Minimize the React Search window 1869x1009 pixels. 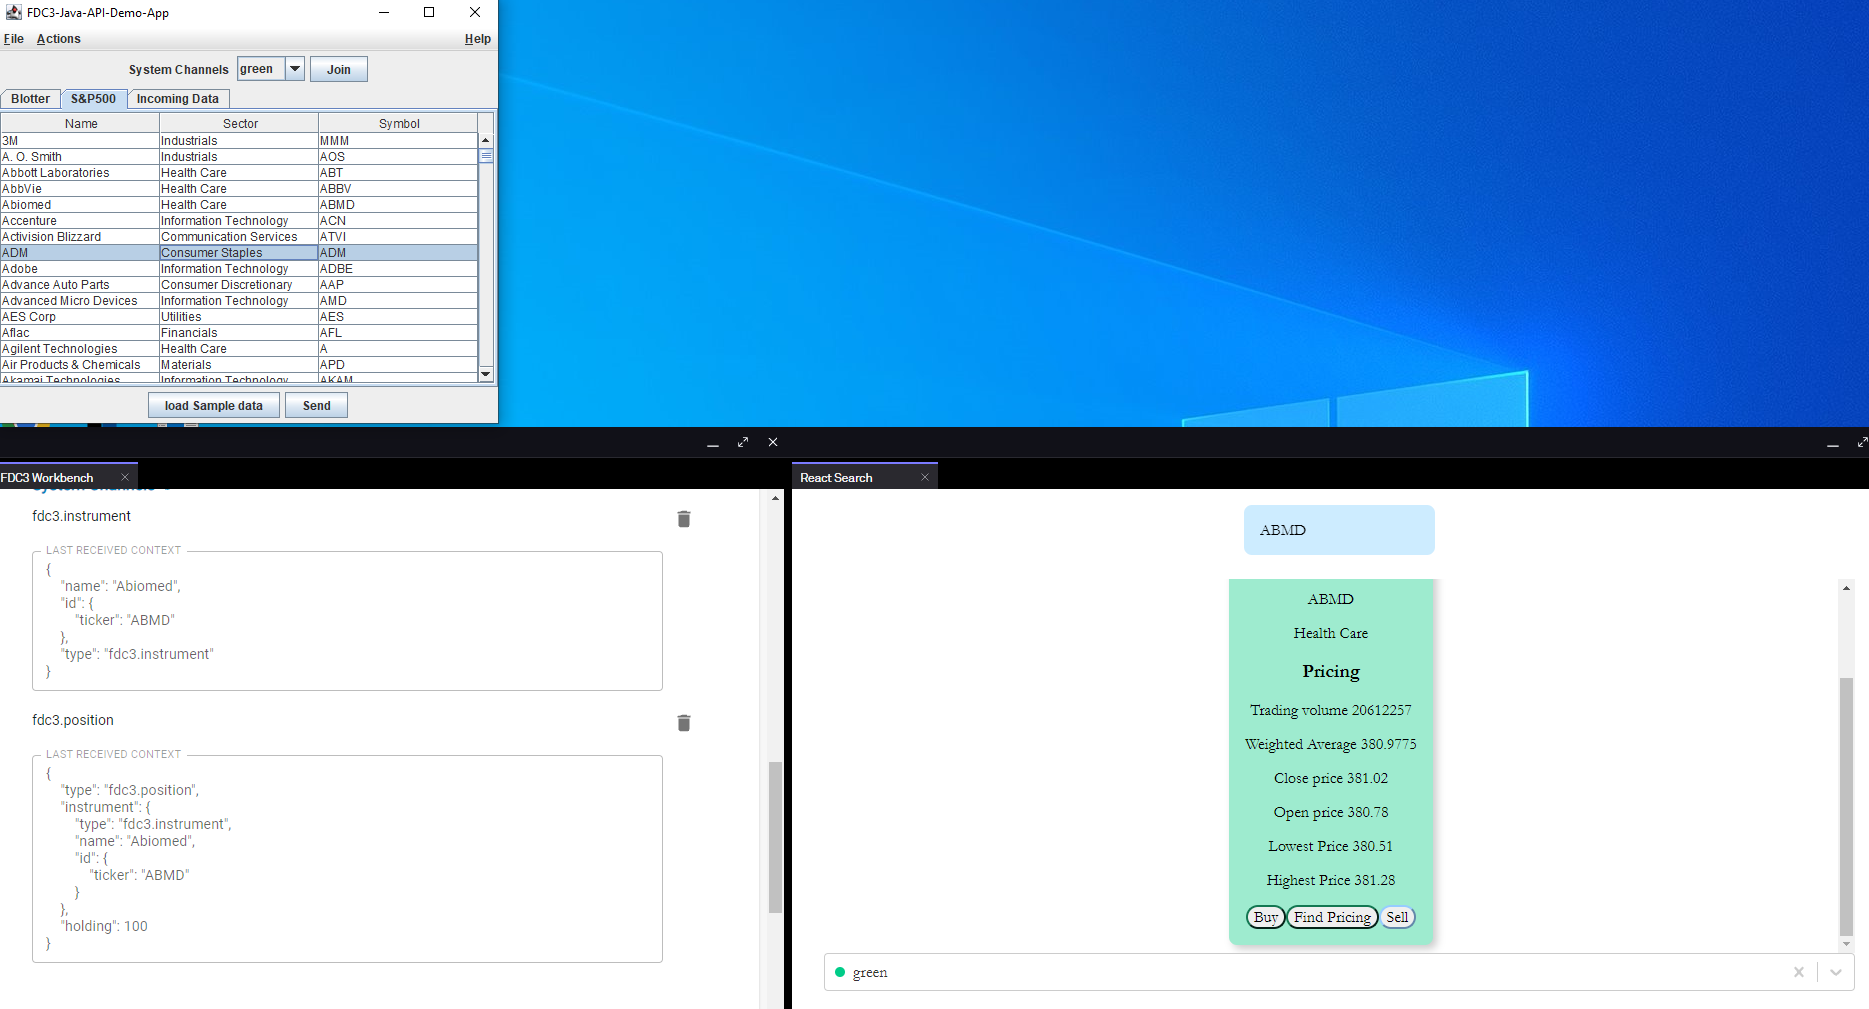(1833, 443)
